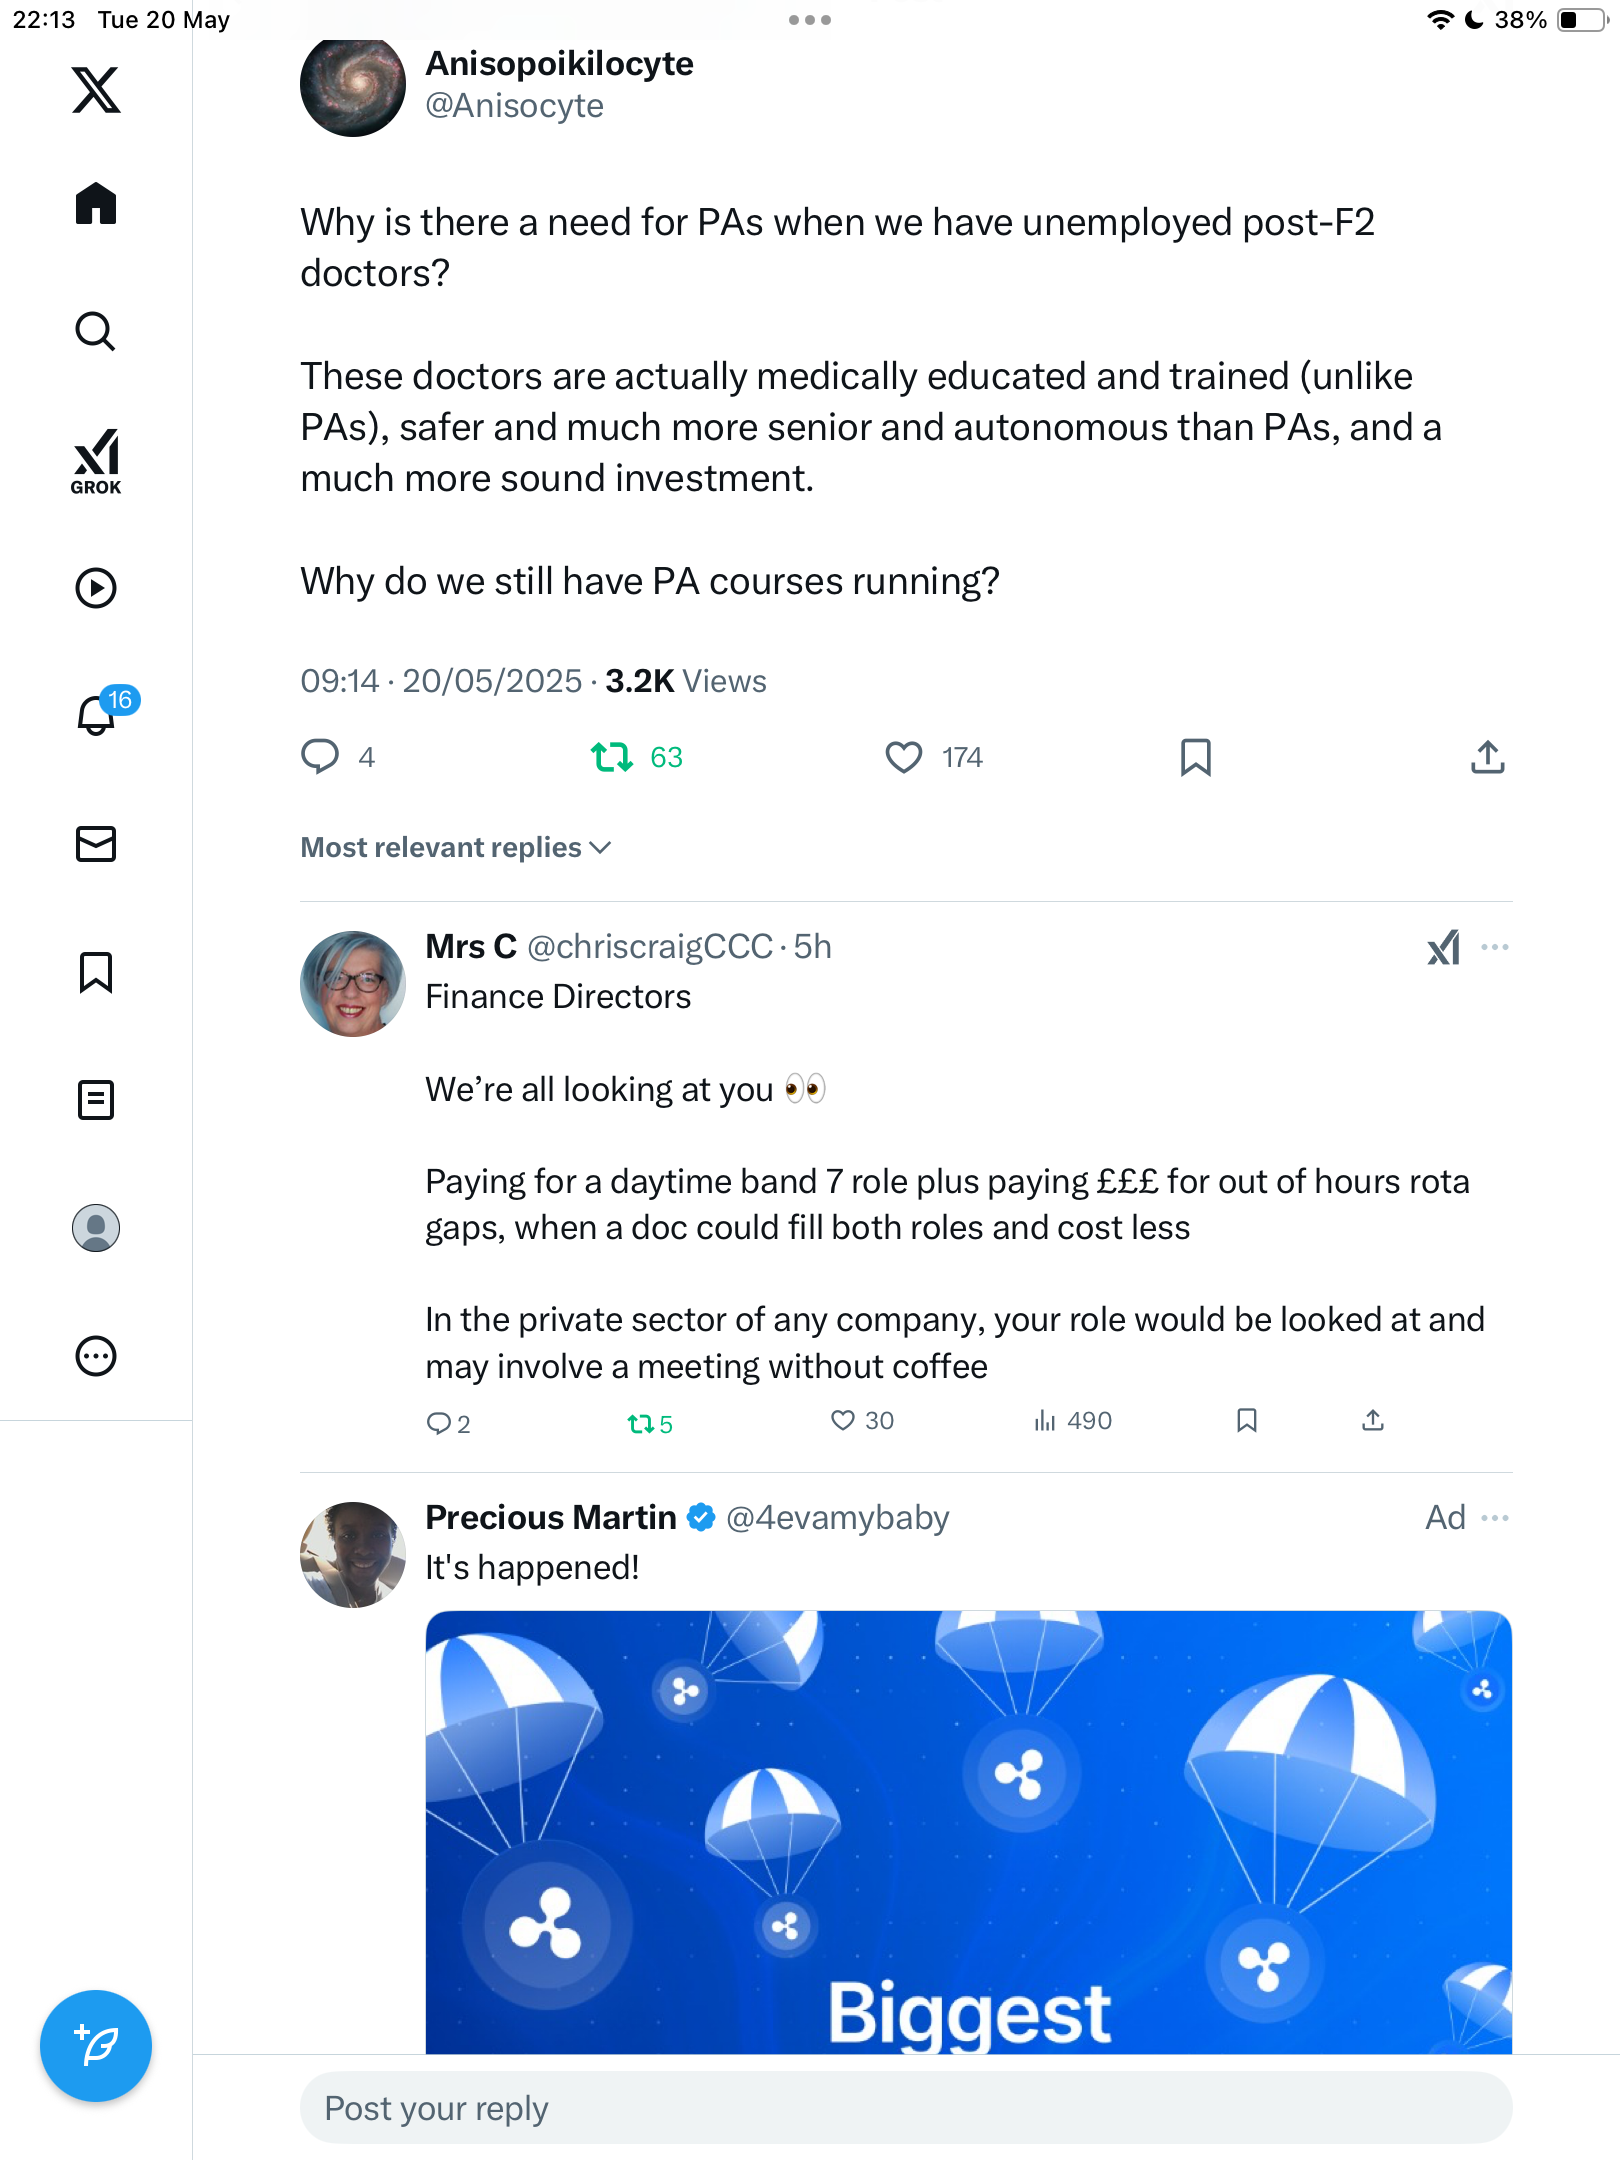
Task: Tap the blue compose post button
Action: click(96, 2046)
